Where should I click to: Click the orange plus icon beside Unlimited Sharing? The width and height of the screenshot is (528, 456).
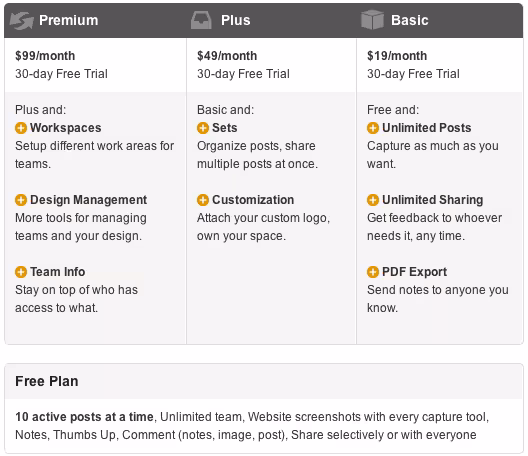[373, 200]
